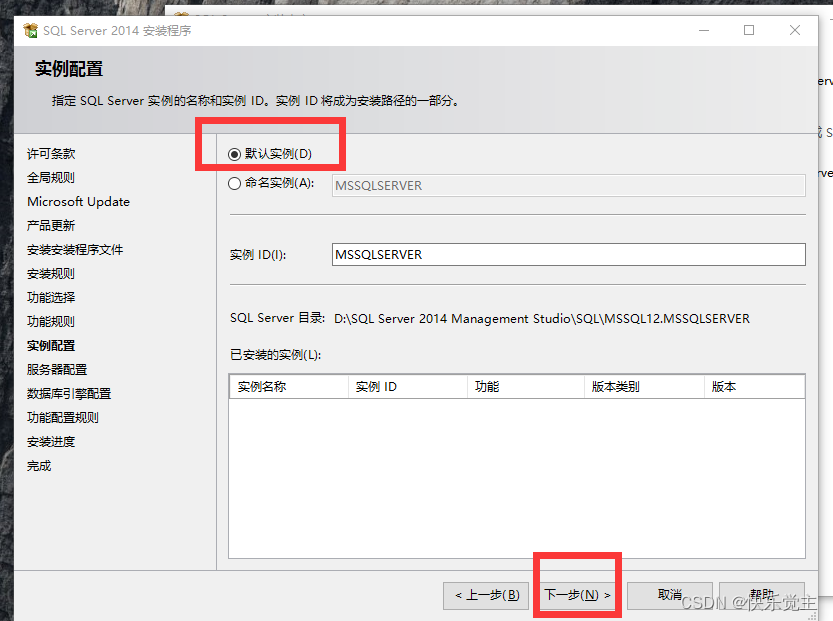Select the 默认实例(D) radio button
The height and width of the screenshot is (621, 833).
234,155
